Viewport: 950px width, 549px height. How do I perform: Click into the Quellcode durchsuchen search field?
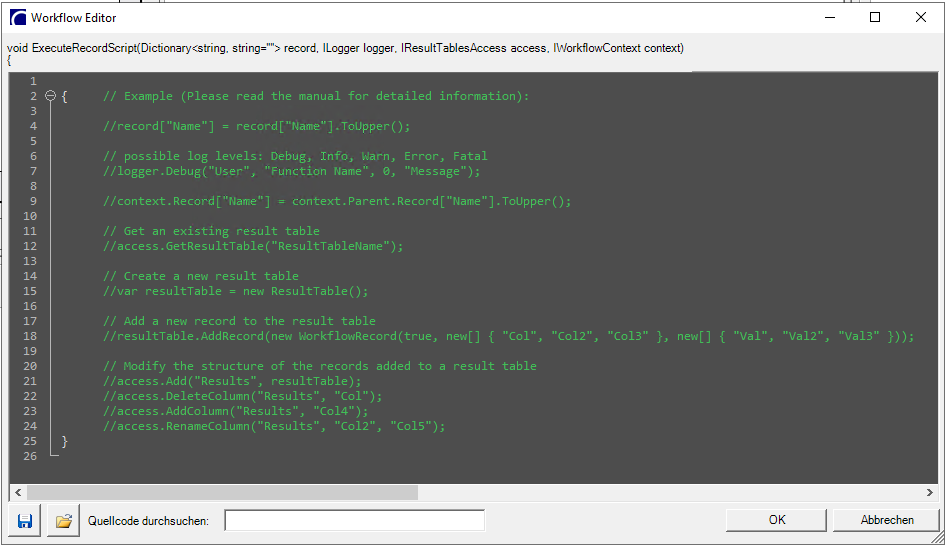point(354,521)
